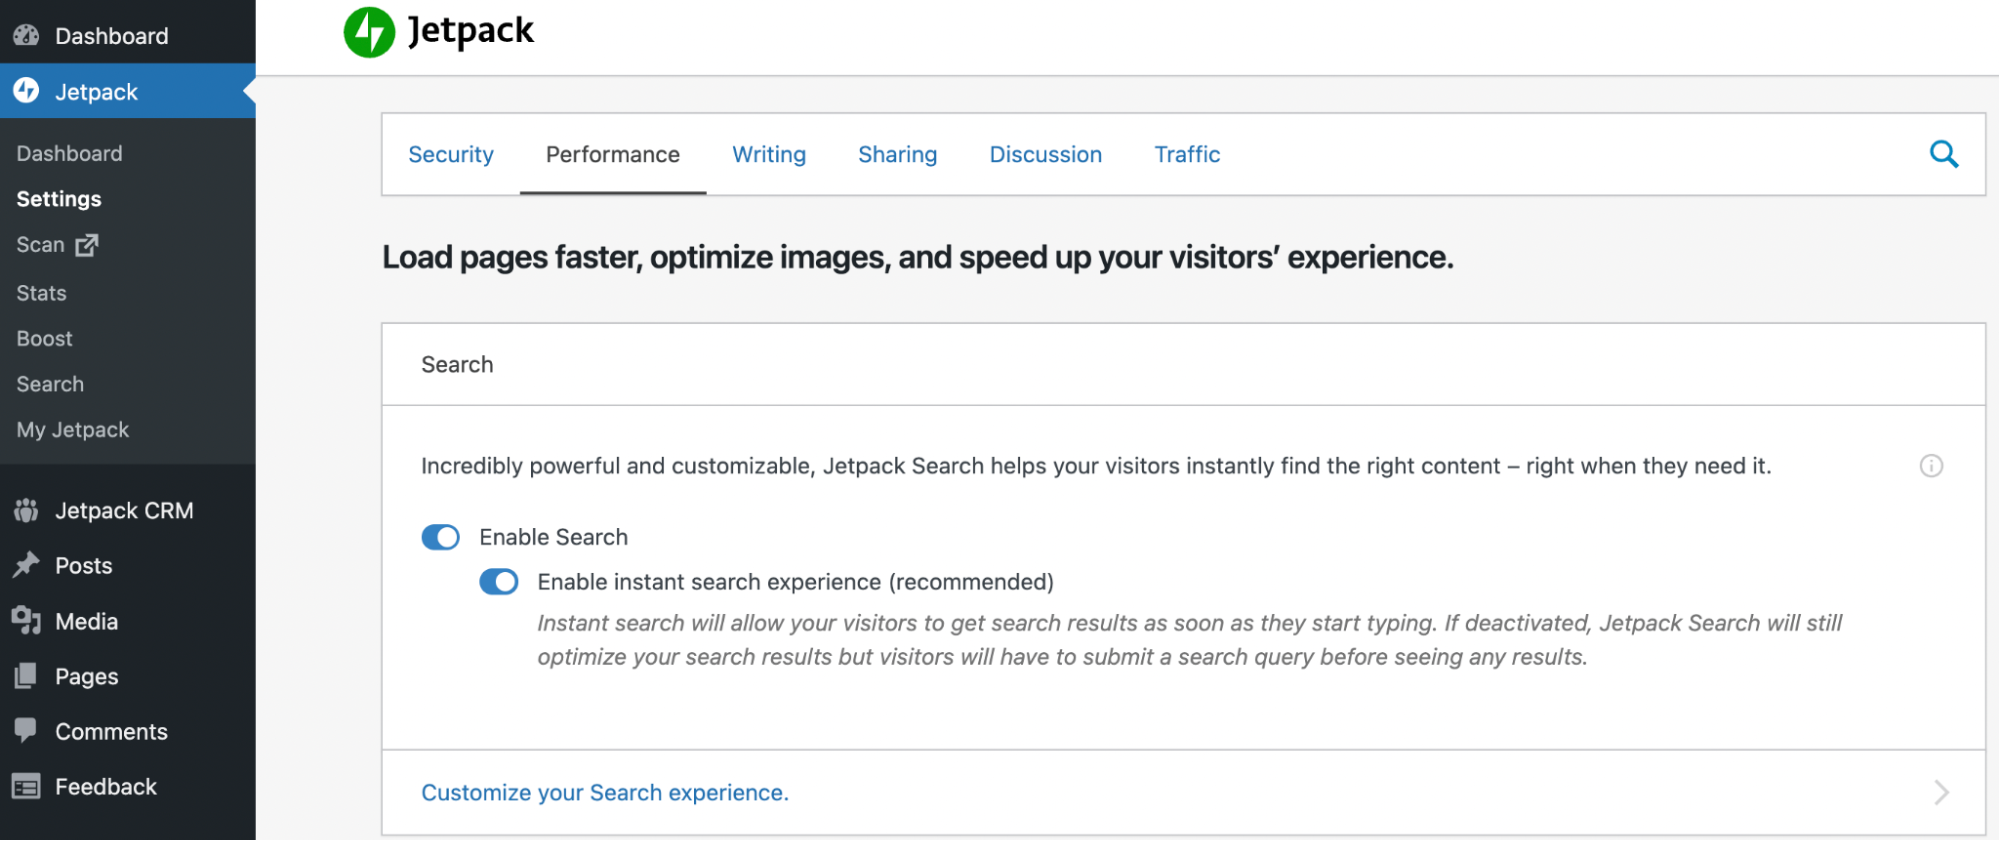The height and width of the screenshot is (841, 1999).
Task: Disable the Enable Search toggle
Action: pyautogui.click(x=440, y=538)
